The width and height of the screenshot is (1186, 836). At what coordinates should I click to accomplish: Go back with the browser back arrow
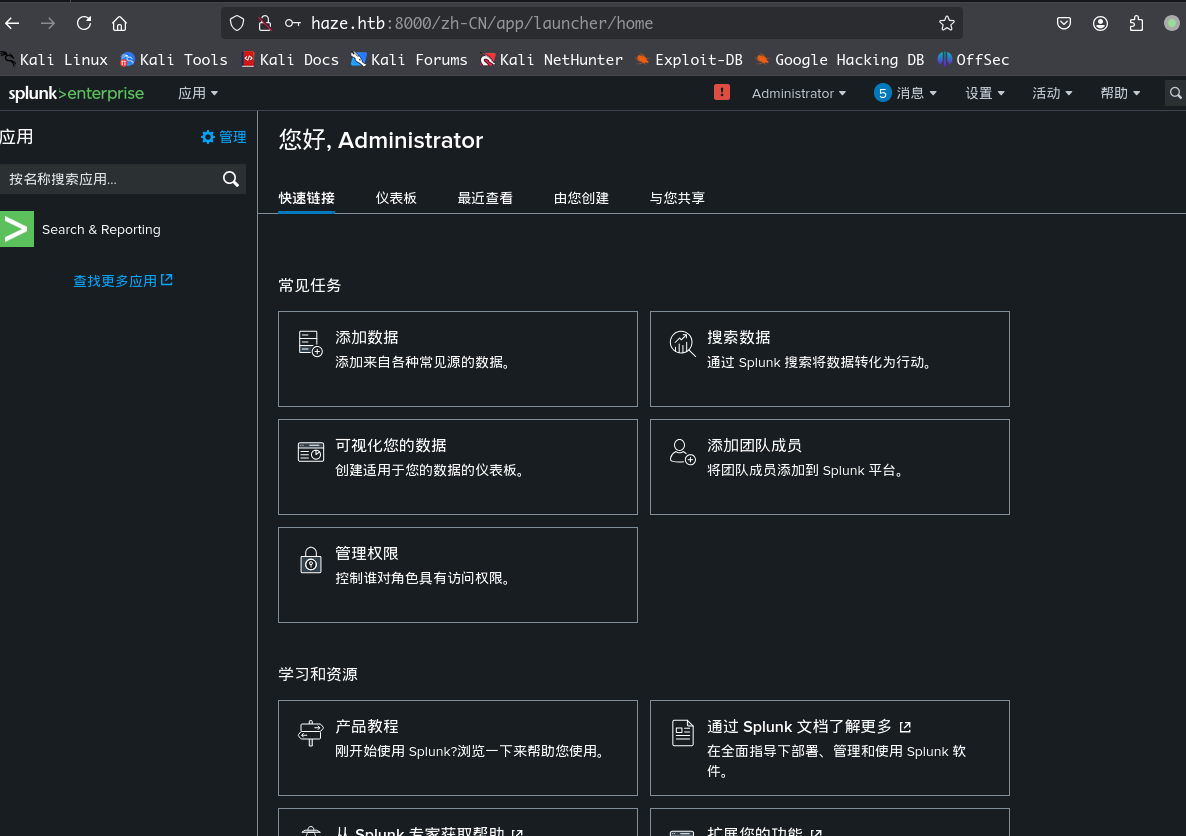[12, 23]
